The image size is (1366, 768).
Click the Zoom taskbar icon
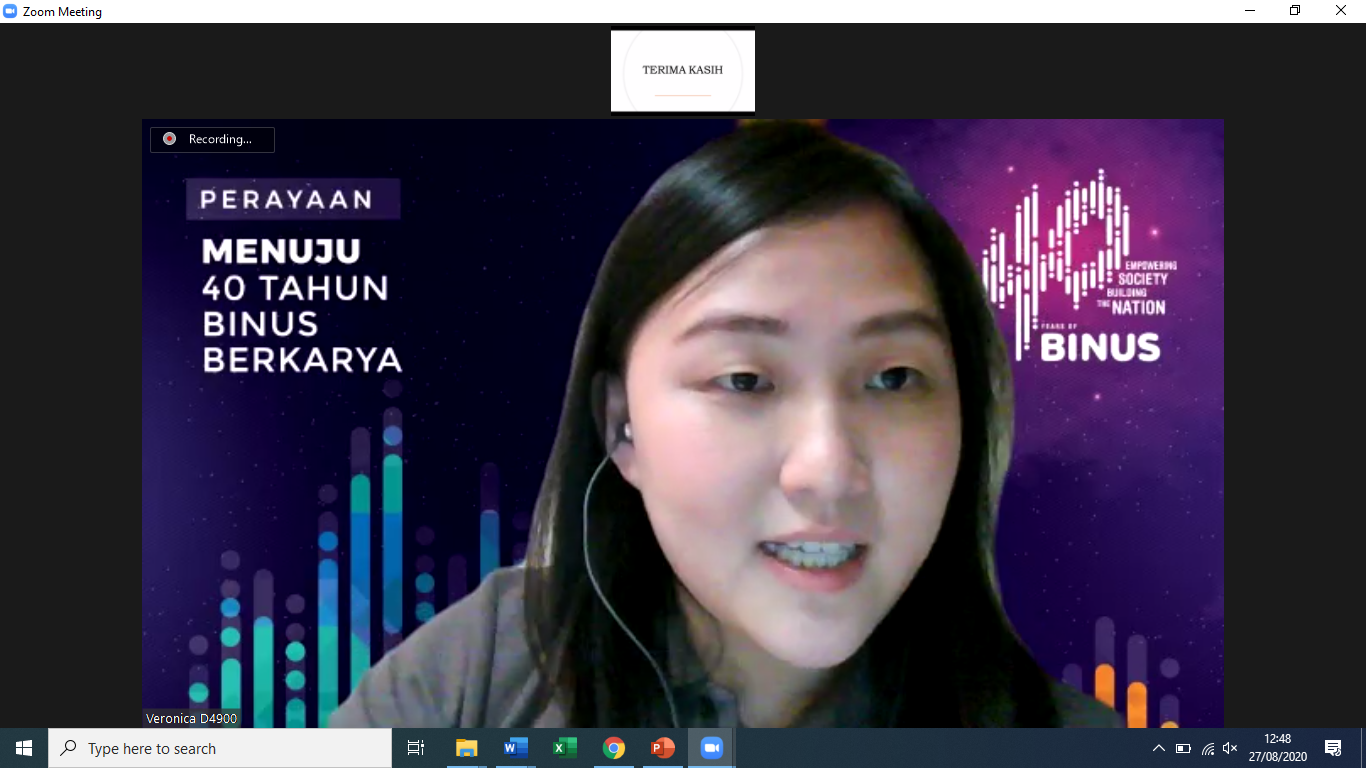[x=711, y=748]
